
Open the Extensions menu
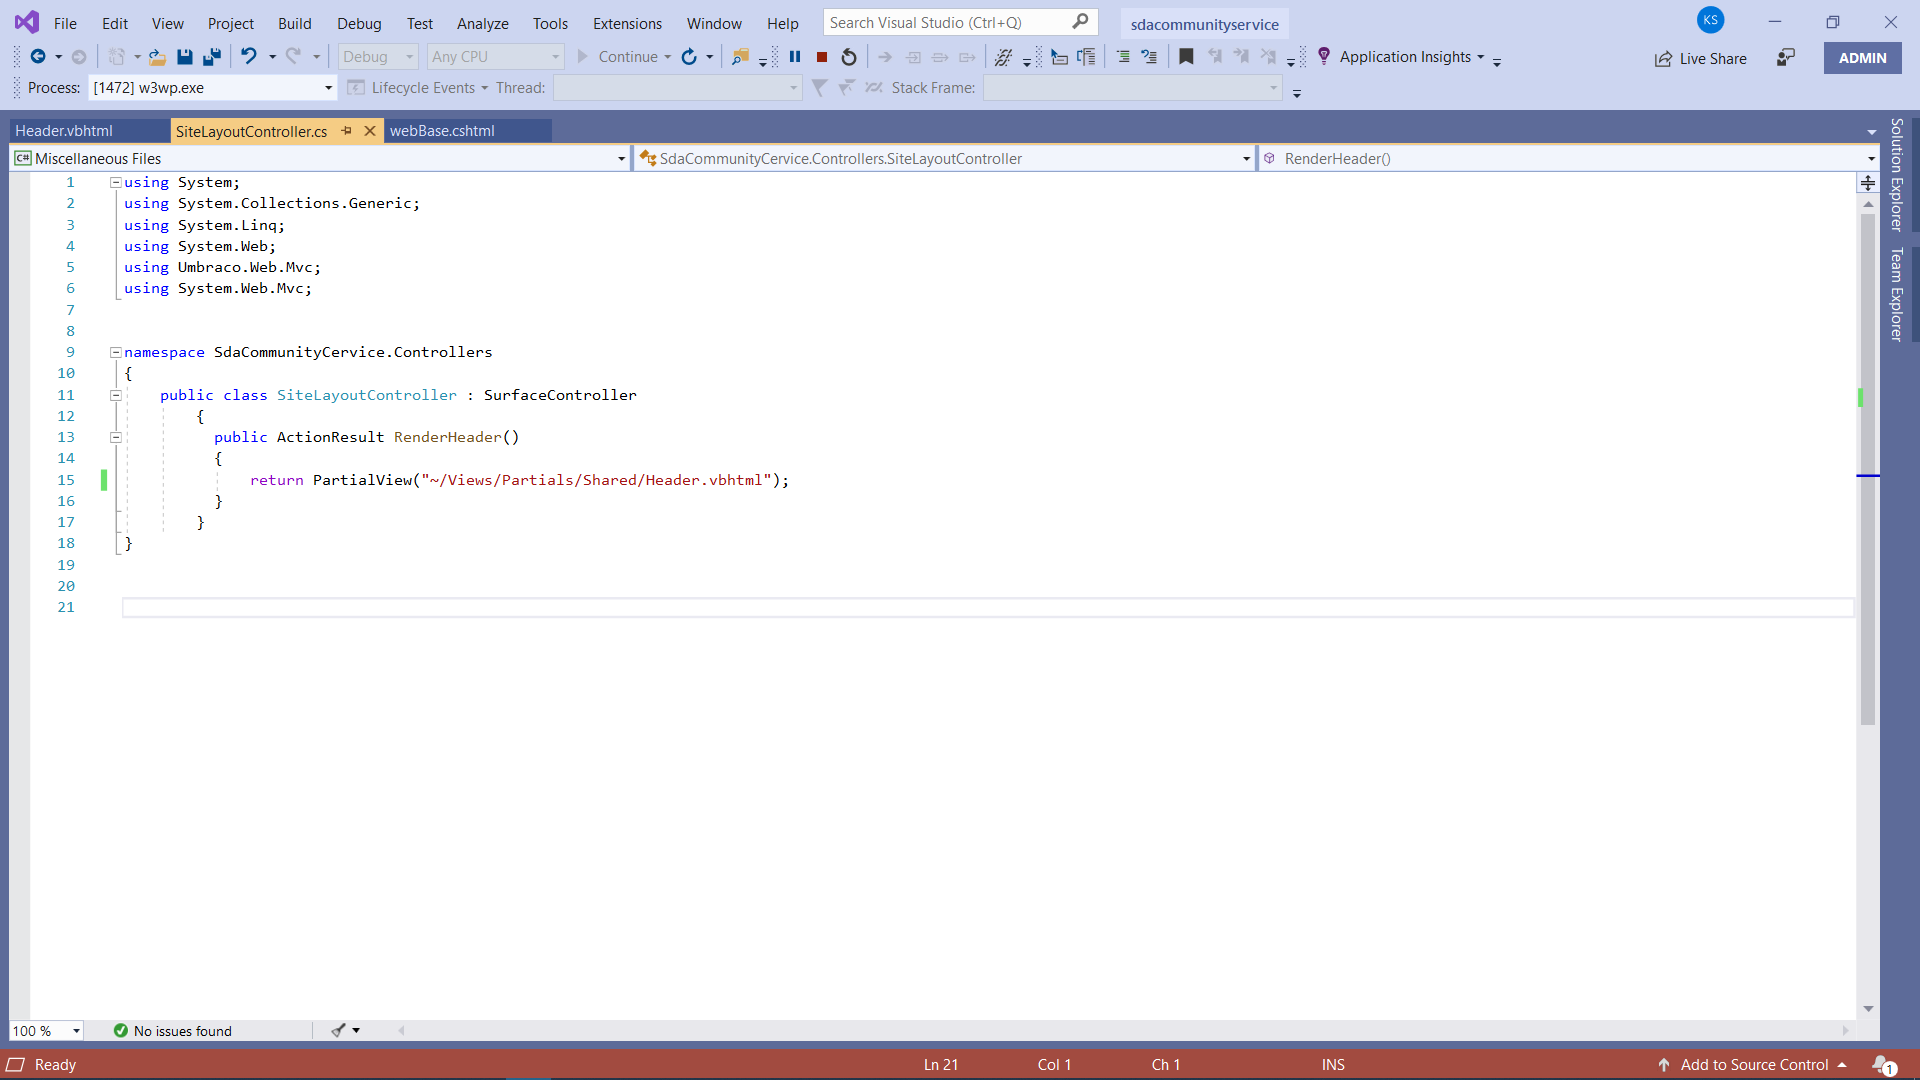627,23
